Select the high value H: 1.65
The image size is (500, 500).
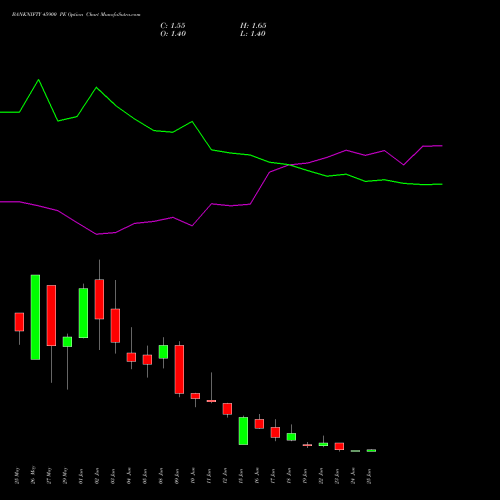[253, 26]
